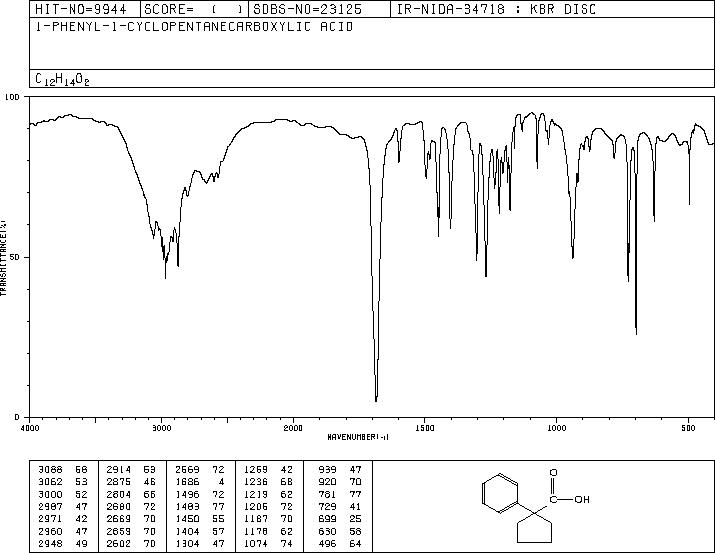Select the 2875 peak entry
The width and height of the screenshot is (715, 553).
point(131,482)
